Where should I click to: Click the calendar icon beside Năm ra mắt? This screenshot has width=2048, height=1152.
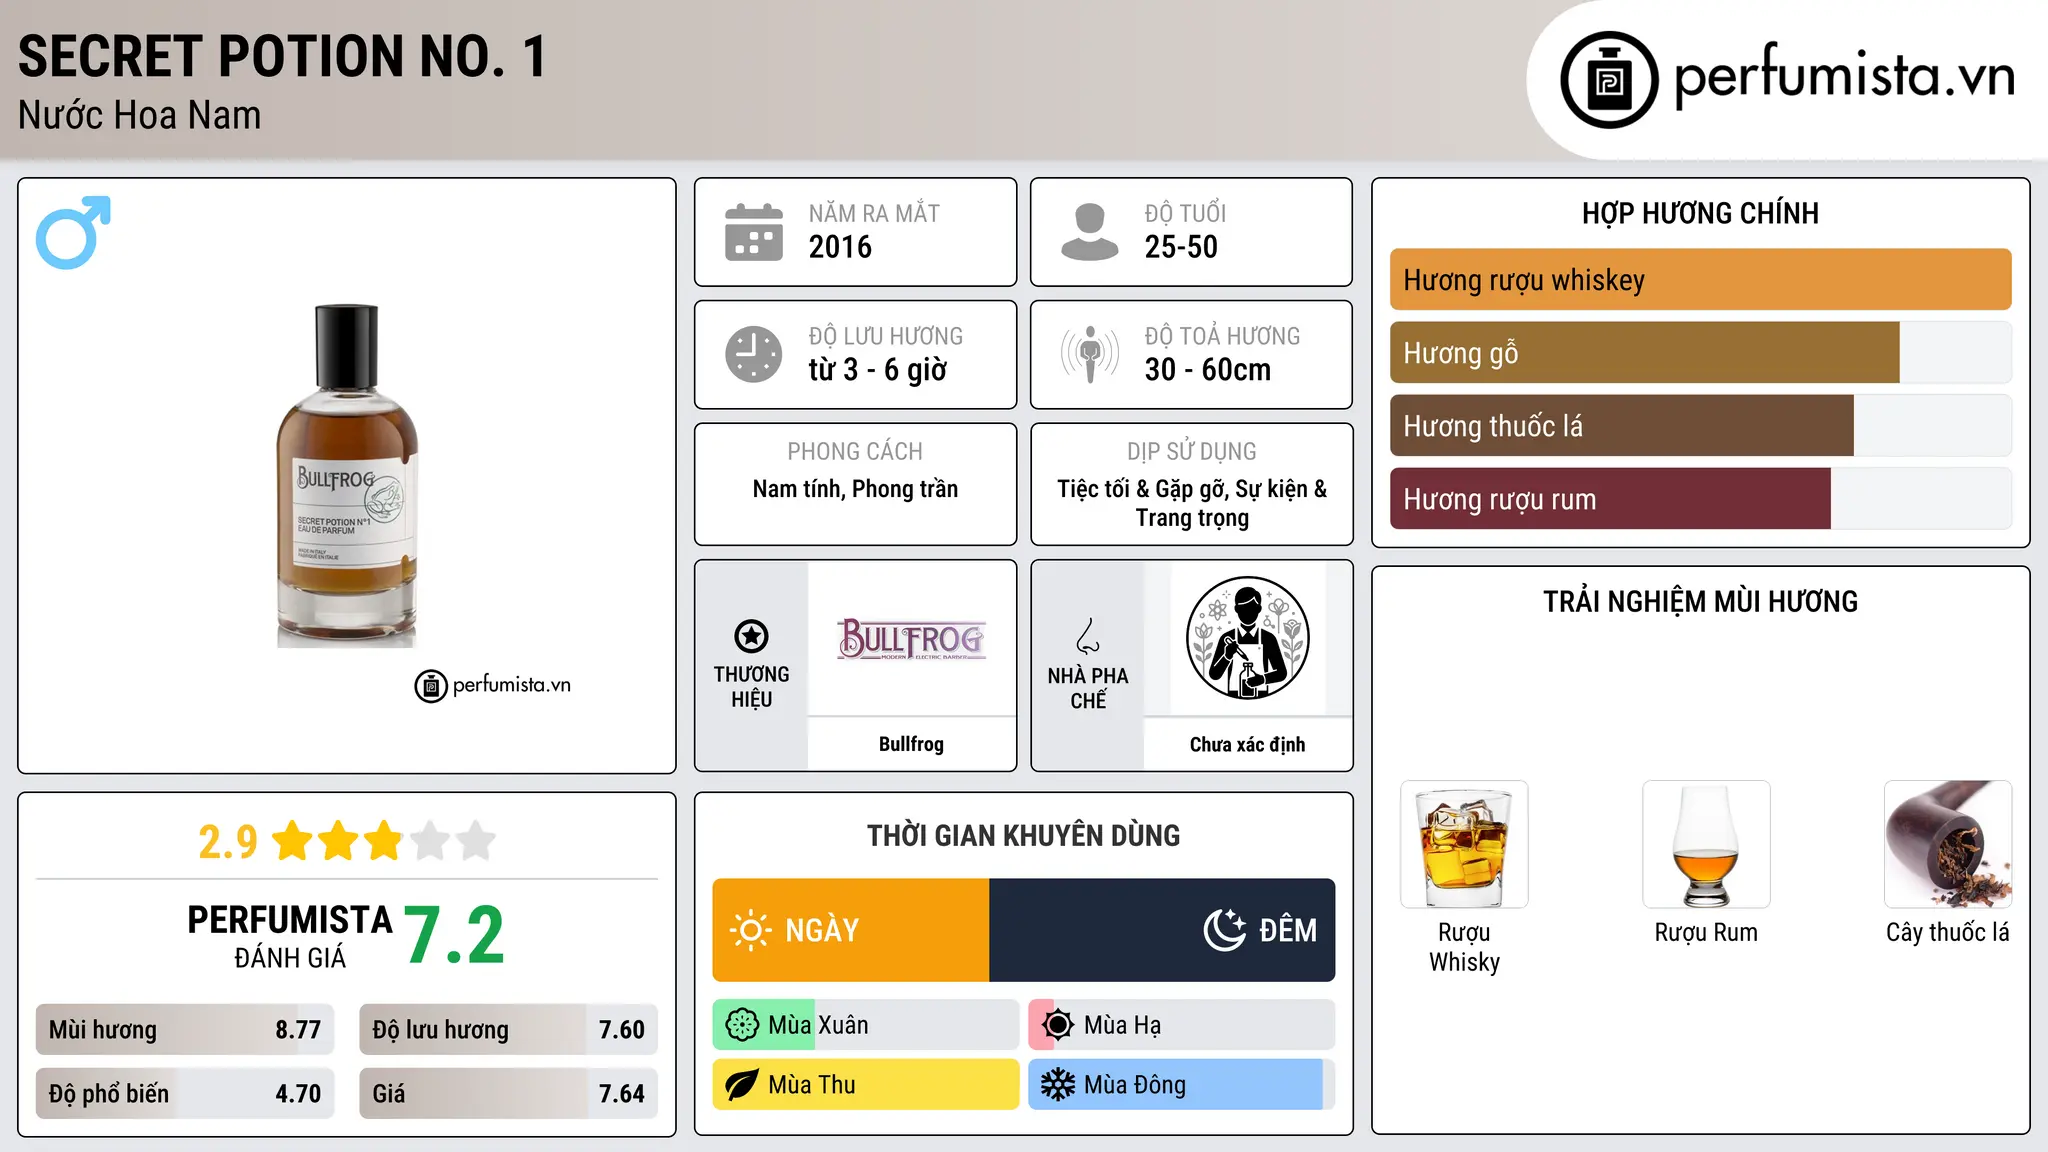click(x=754, y=232)
